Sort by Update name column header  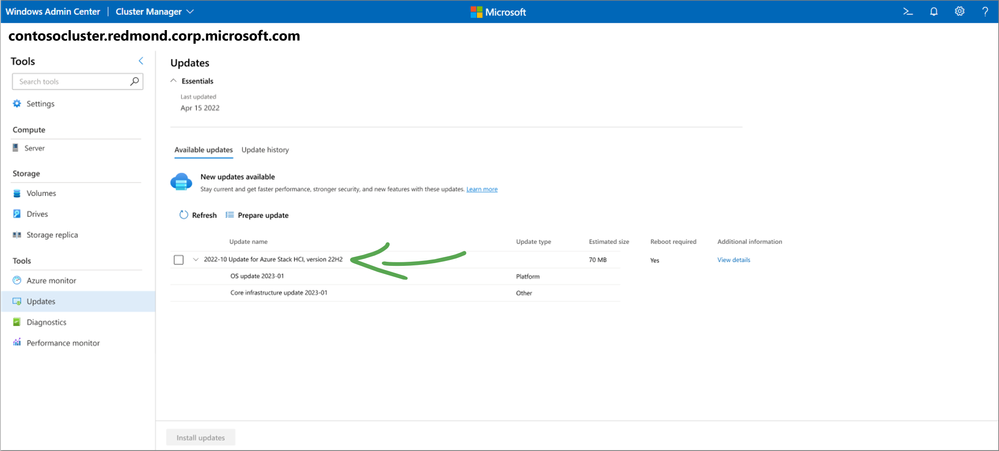pyautogui.click(x=248, y=242)
